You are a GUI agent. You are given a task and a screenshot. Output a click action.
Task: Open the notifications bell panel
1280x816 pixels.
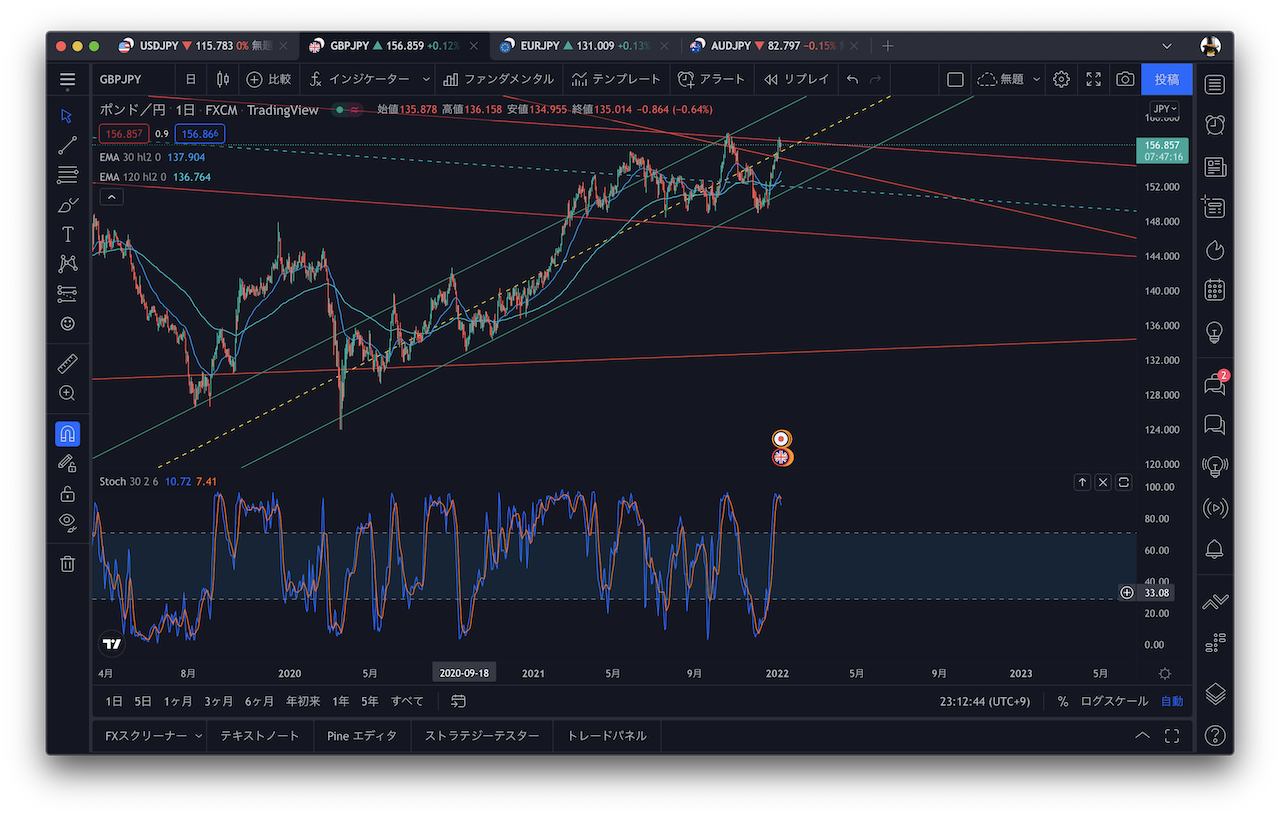pos(1215,548)
